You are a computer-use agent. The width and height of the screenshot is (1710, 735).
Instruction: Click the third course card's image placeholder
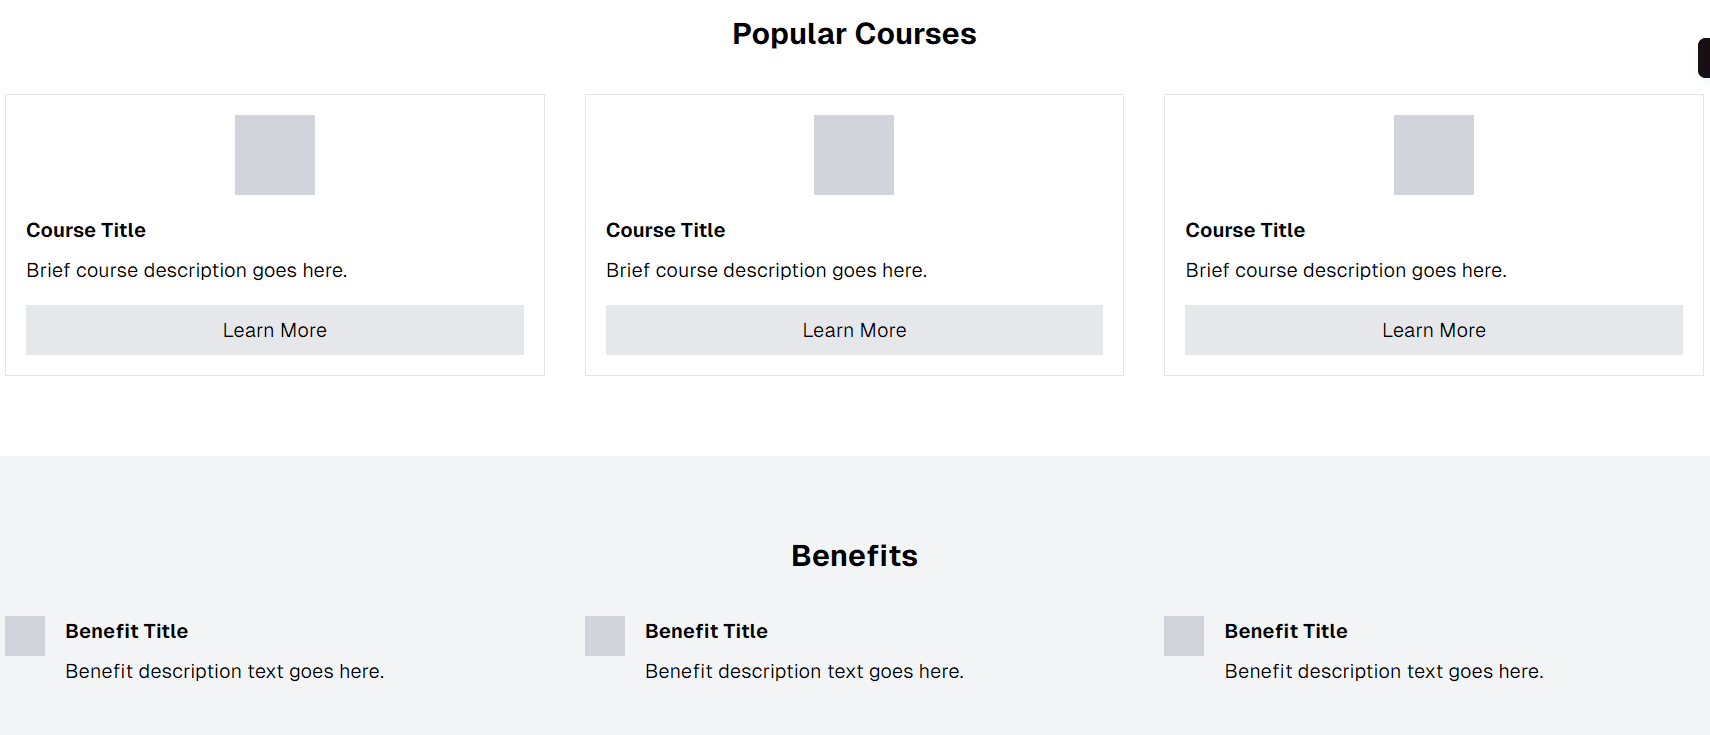1434,155
